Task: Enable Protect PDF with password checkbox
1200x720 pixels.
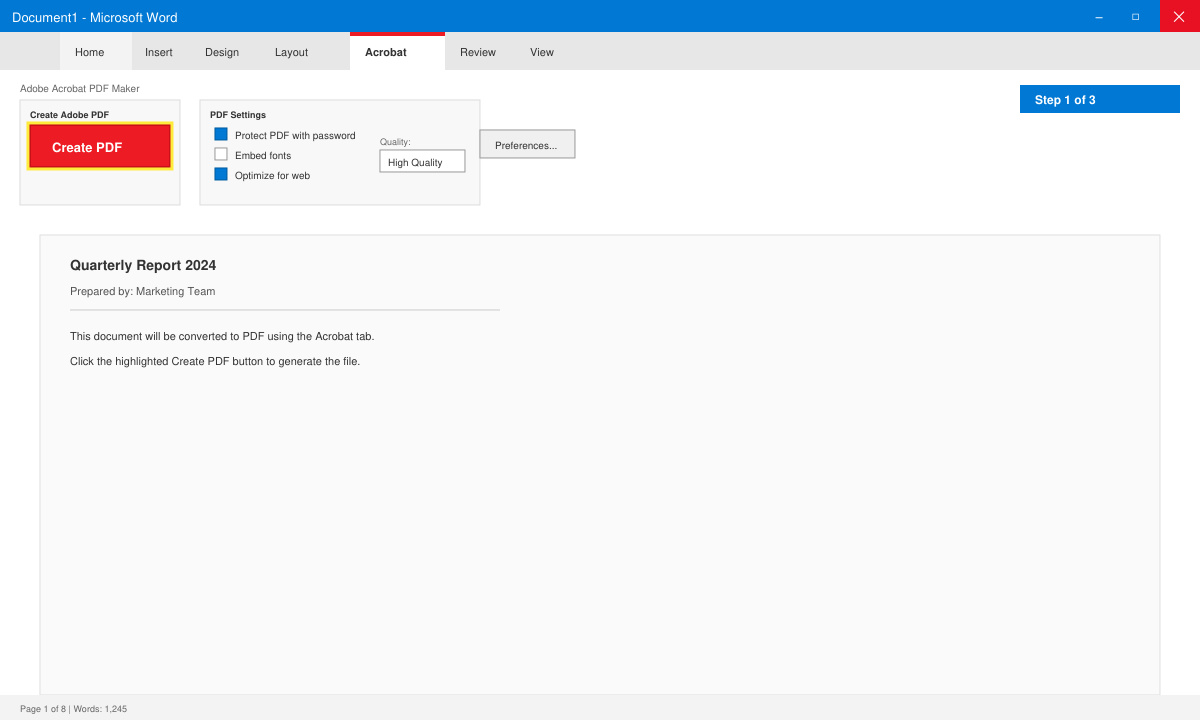Action: tap(221, 134)
